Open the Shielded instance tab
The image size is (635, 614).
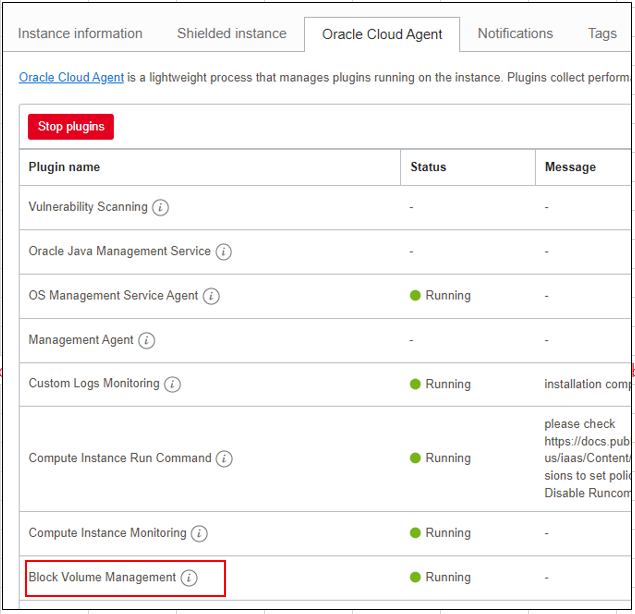click(232, 34)
